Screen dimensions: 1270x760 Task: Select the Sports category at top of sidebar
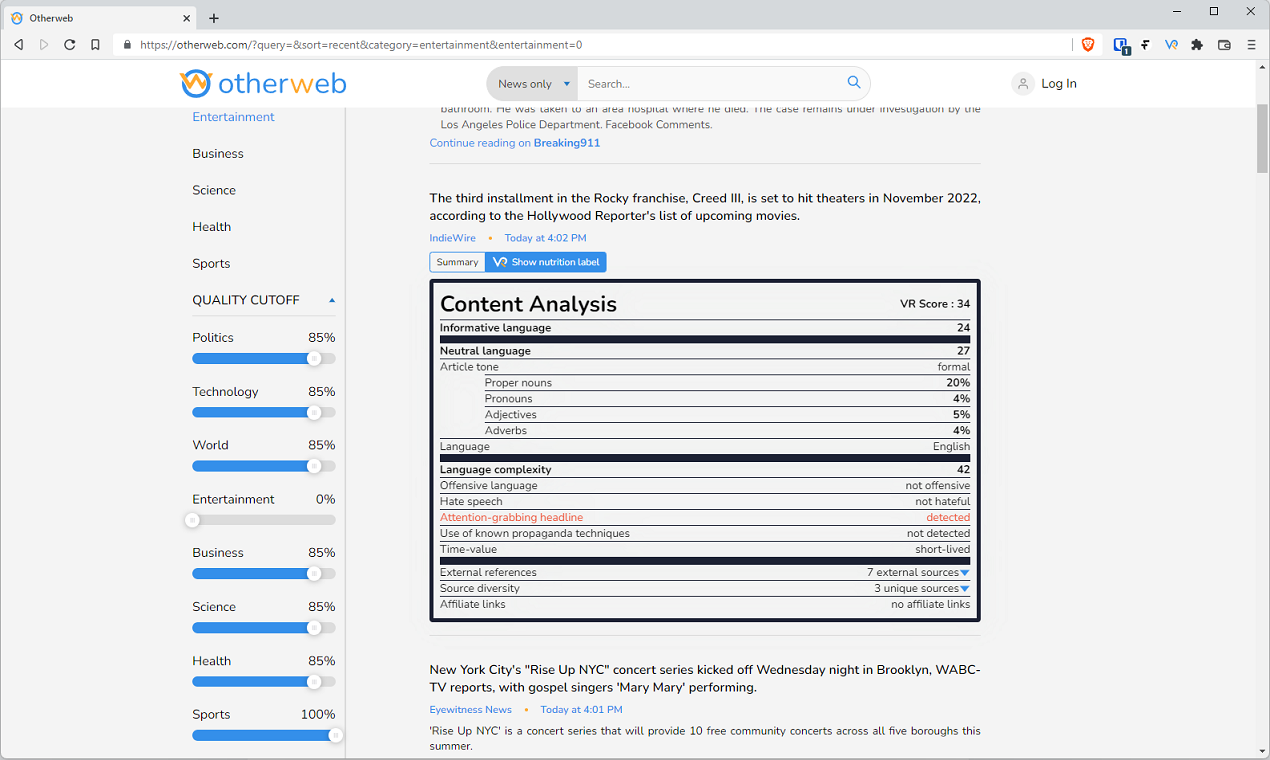click(211, 263)
